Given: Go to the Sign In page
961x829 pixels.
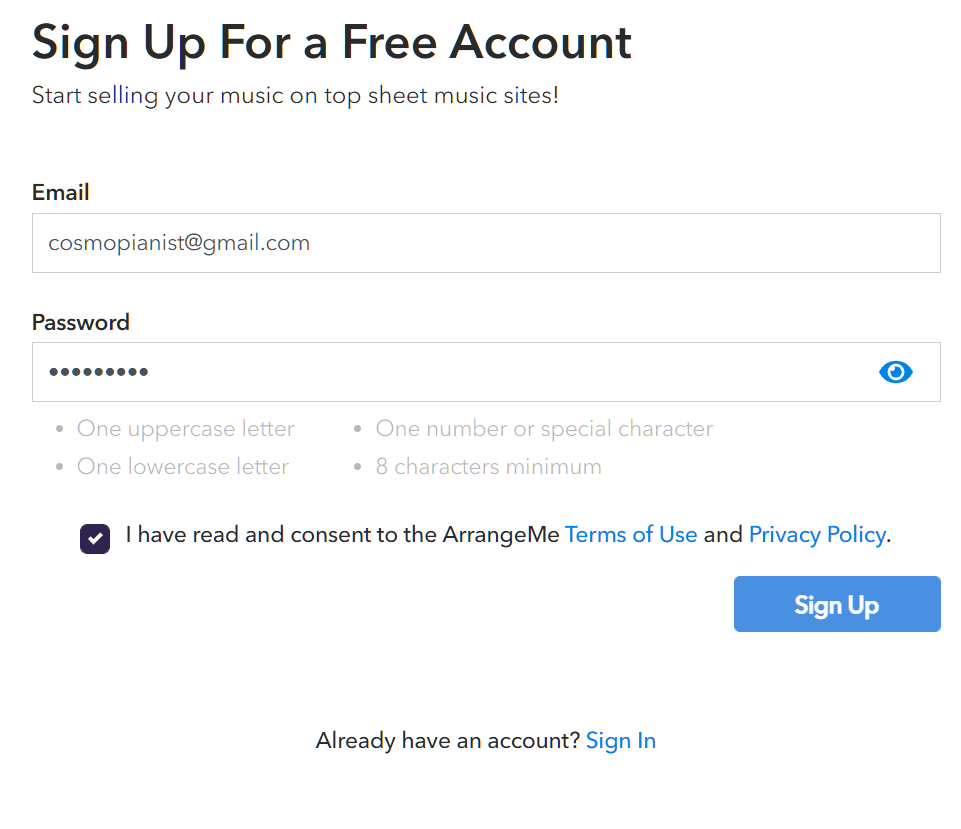Looking at the screenshot, I should click(621, 741).
